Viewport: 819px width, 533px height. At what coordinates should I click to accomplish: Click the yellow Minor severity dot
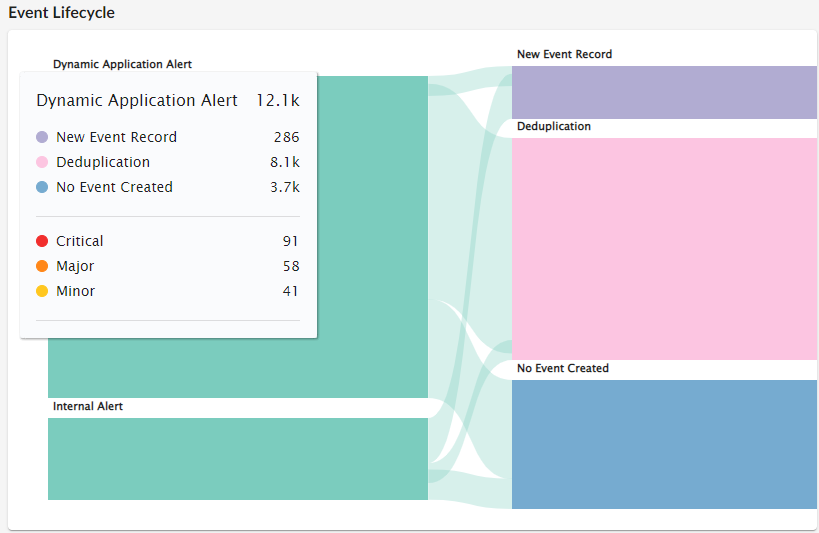point(42,291)
